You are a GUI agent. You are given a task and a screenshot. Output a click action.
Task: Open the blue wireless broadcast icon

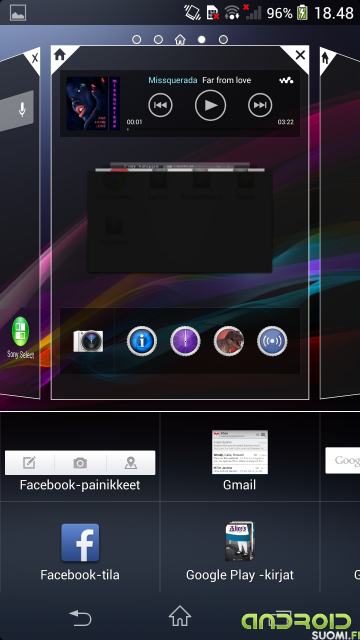pos(272,341)
